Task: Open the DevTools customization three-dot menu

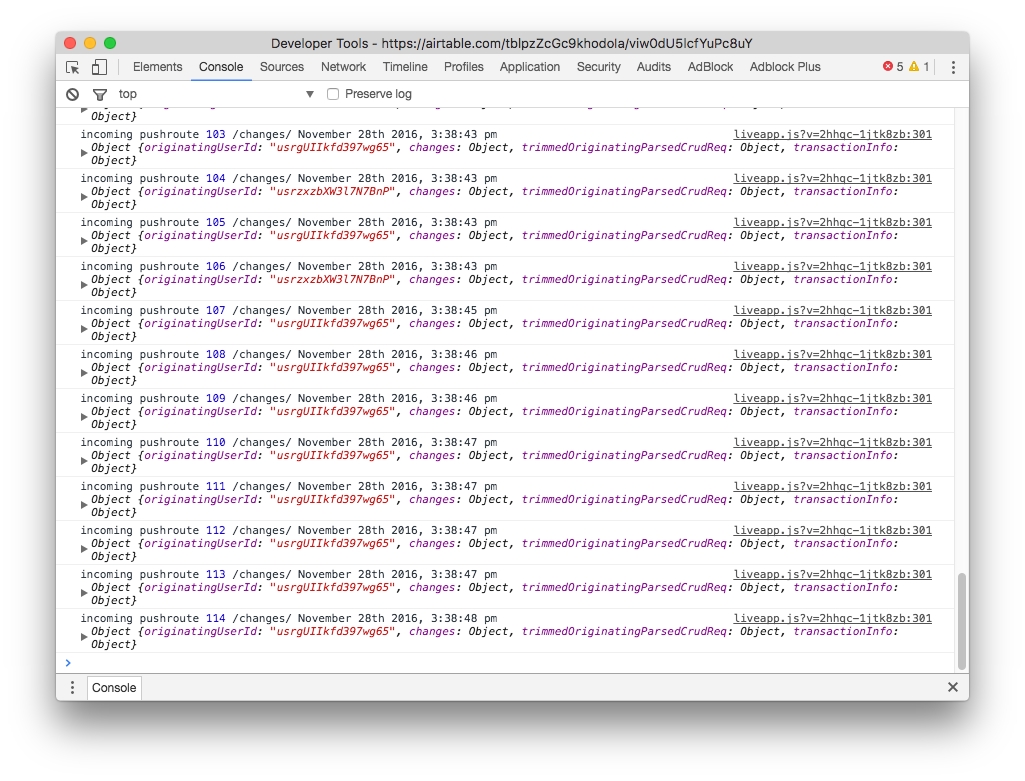Action: coord(952,66)
